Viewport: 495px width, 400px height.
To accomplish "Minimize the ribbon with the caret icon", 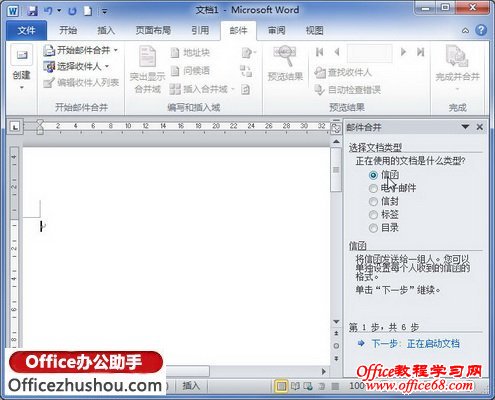I will pyautogui.click(x=465, y=31).
